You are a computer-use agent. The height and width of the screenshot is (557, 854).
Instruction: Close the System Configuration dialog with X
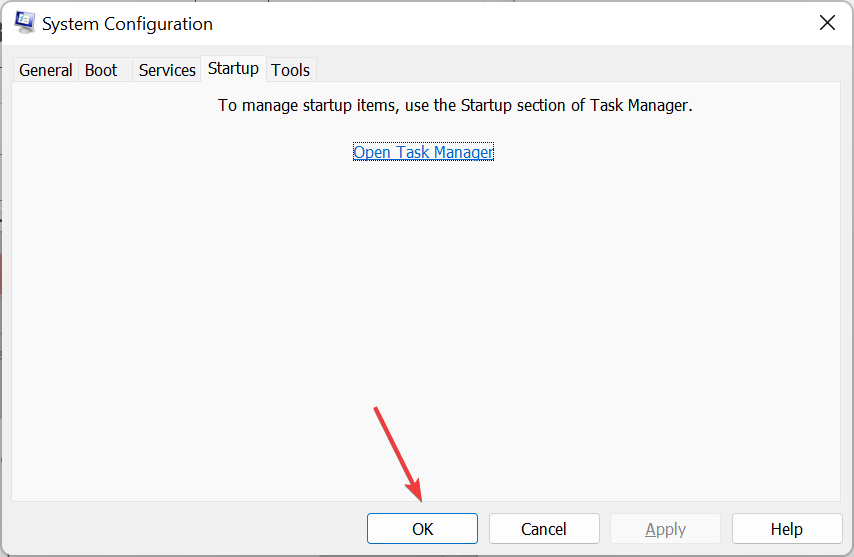[827, 23]
